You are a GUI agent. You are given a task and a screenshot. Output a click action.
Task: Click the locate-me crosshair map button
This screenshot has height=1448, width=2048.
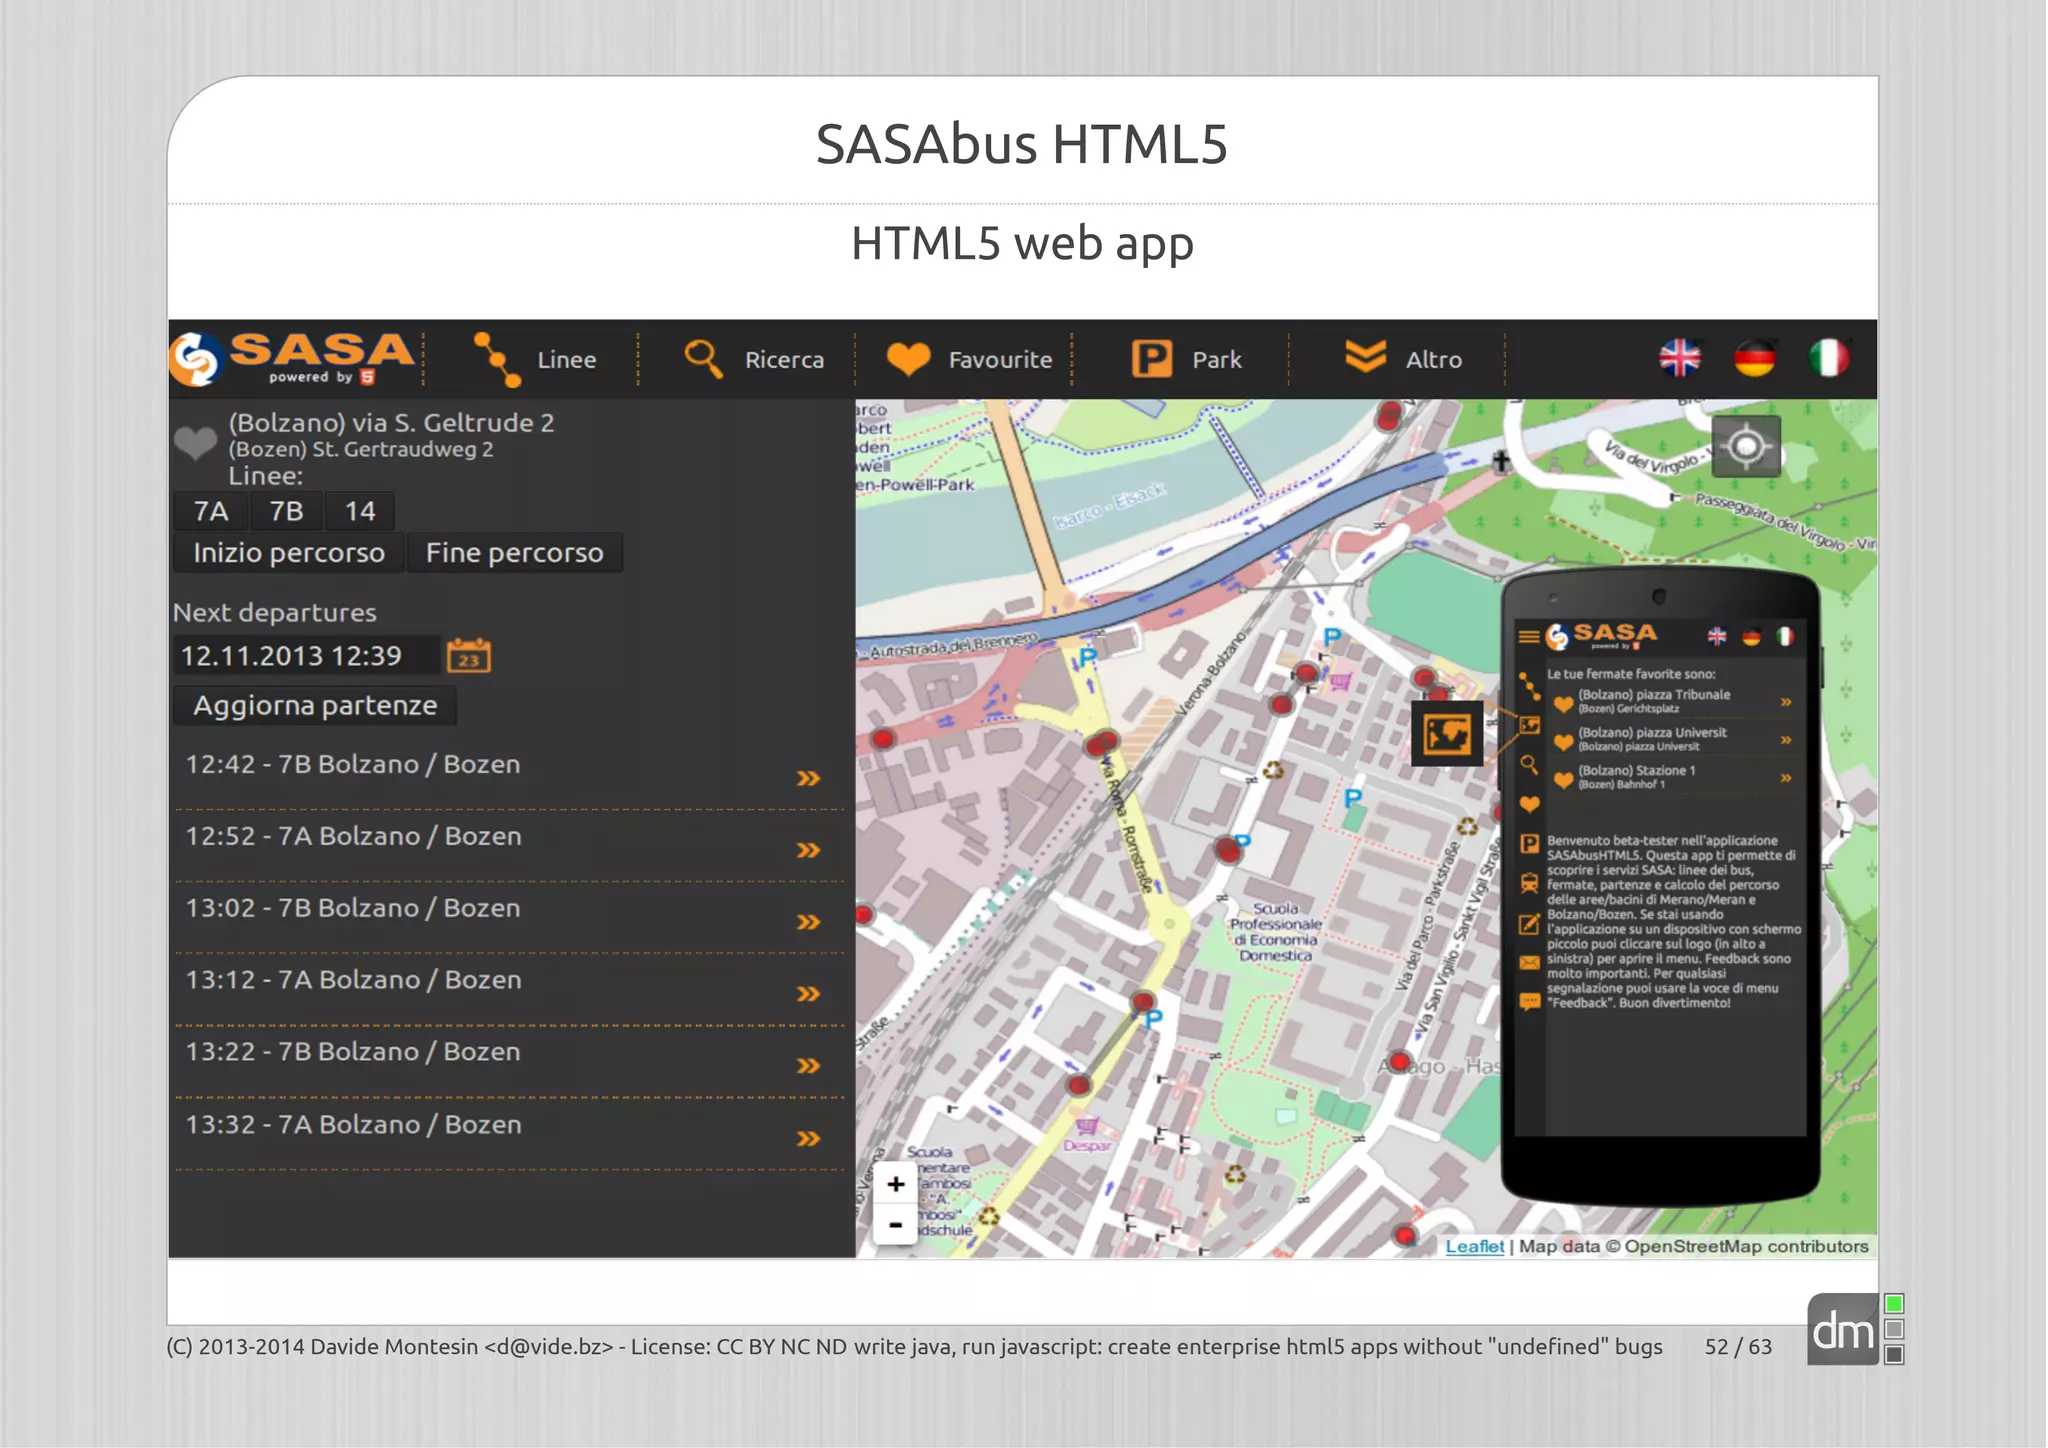[1746, 446]
